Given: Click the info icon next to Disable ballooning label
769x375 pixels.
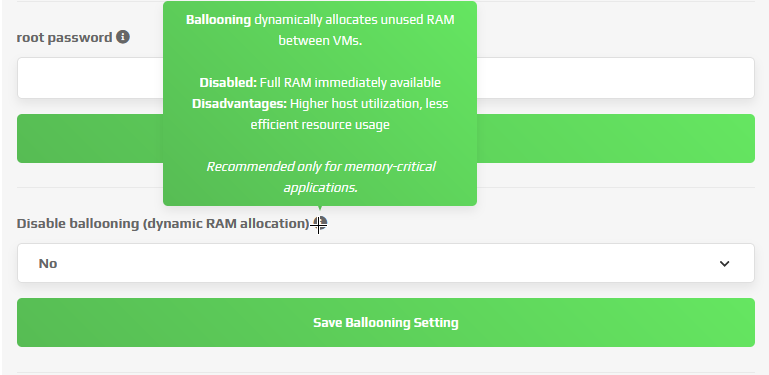Looking at the screenshot, I should click(320, 224).
